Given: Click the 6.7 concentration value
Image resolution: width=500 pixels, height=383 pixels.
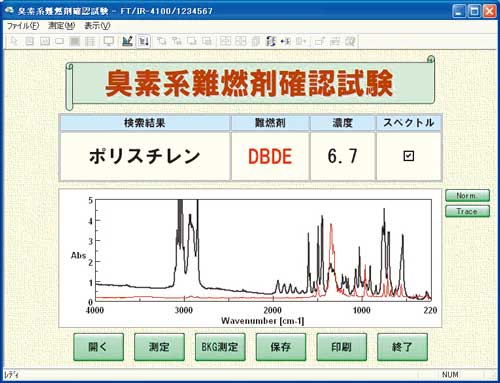Looking at the screenshot, I should [343, 156].
